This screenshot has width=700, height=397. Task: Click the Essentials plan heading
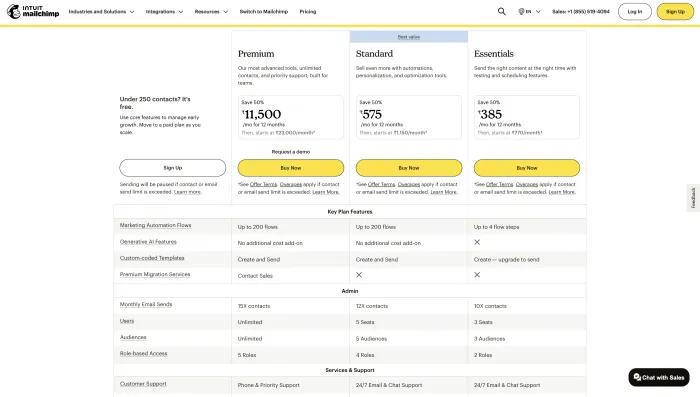[493, 54]
